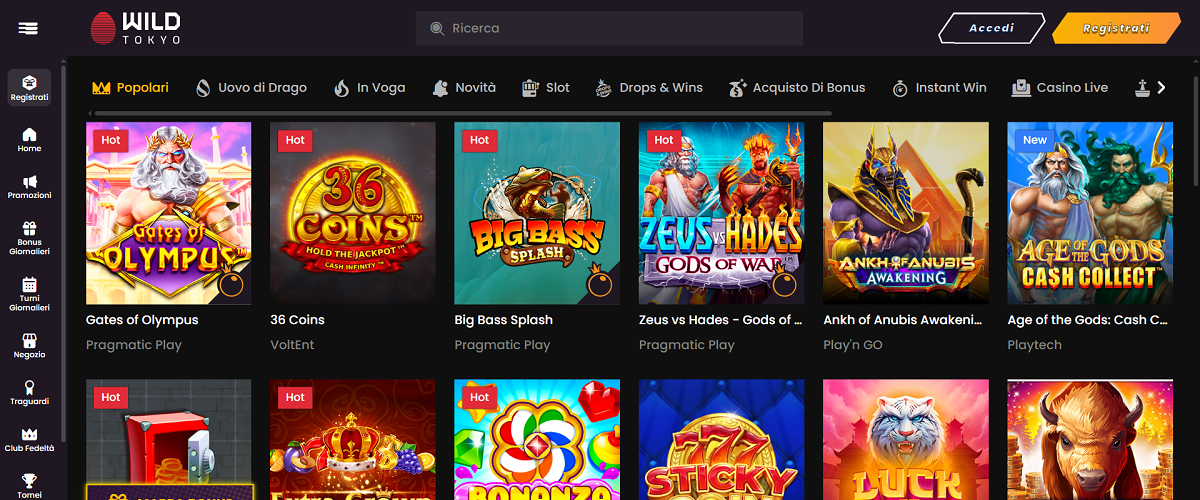Click the Drops & Wins icon
Viewport: 1200px width, 500px height.
click(603, 88)
